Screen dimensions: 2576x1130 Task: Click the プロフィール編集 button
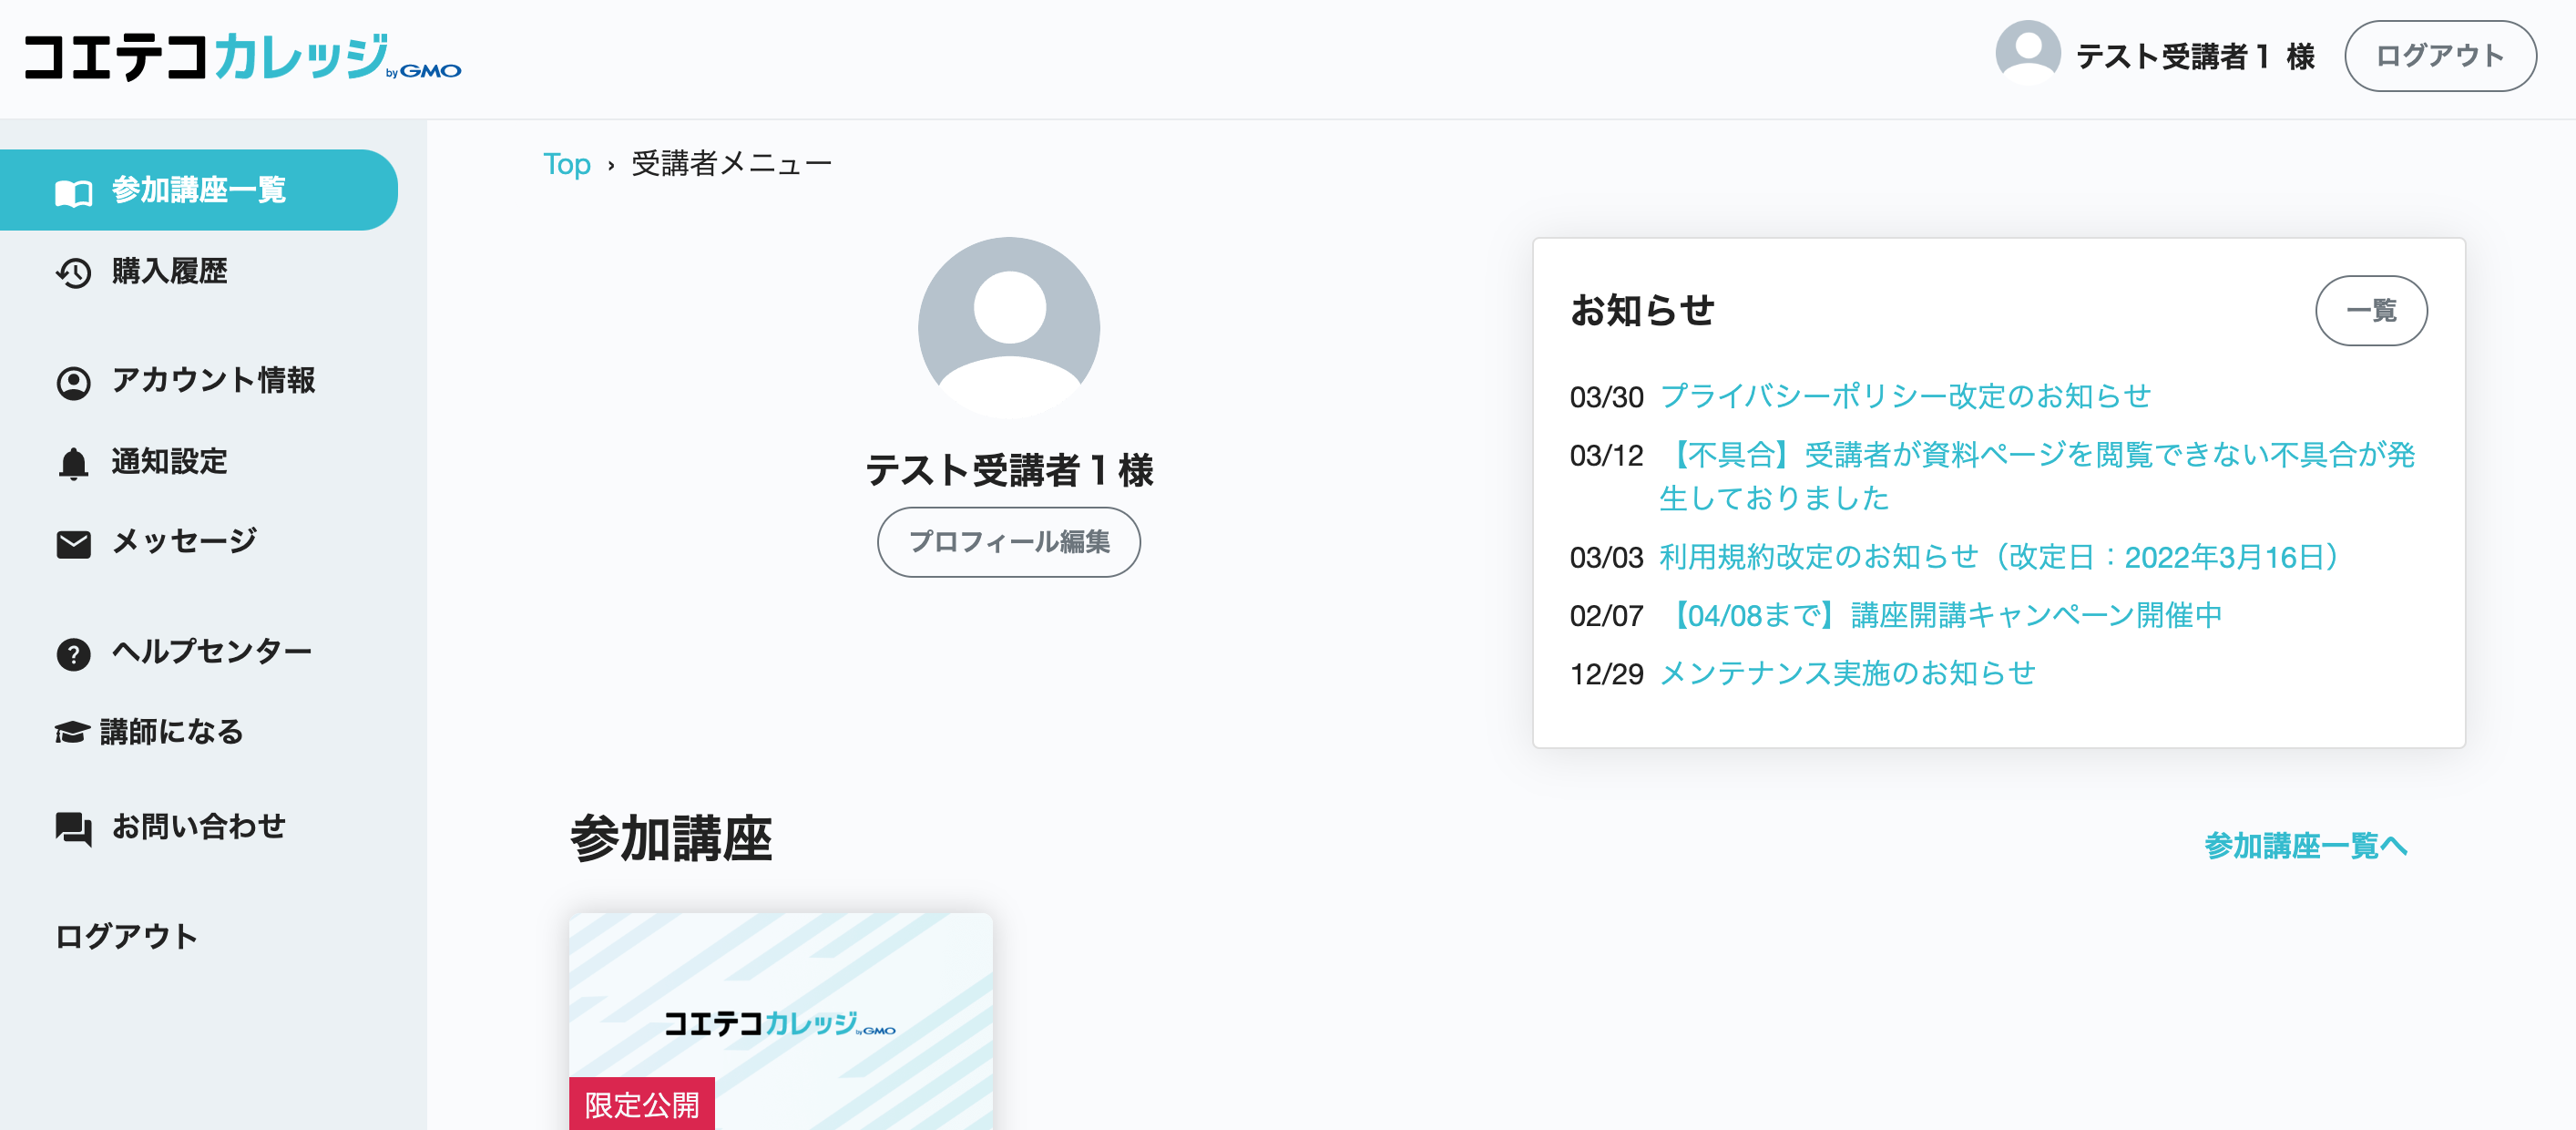coord(1008,542)
